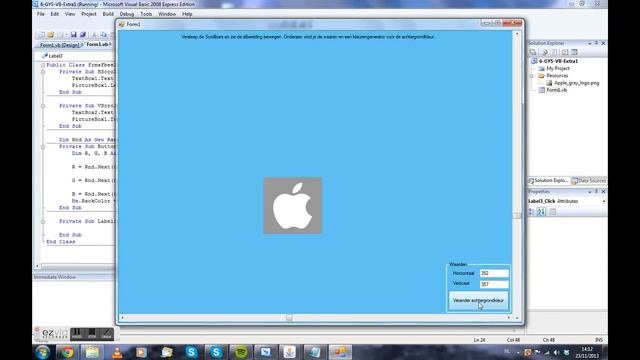Click Show All Files icon in Solution Explorer
Image resolution: width=640 pixels, height=360 pixels.
[x=544, y=52]
